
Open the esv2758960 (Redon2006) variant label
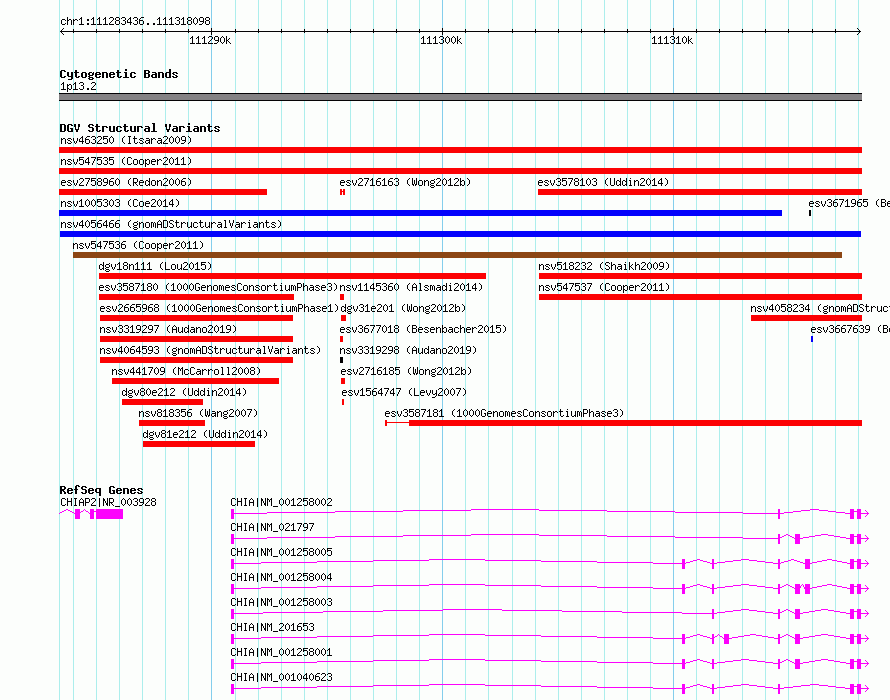tap(126, 182)
